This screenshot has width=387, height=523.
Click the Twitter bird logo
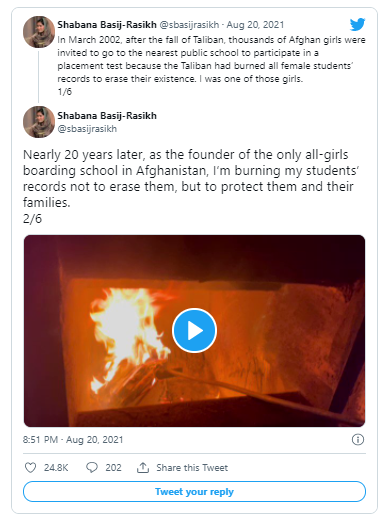pos(357,25)
